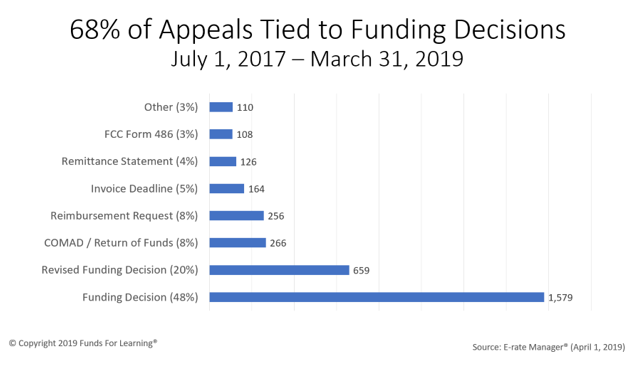
Task: Click the Revised Funding Decision (20%) label
Action: pos(120,270)
